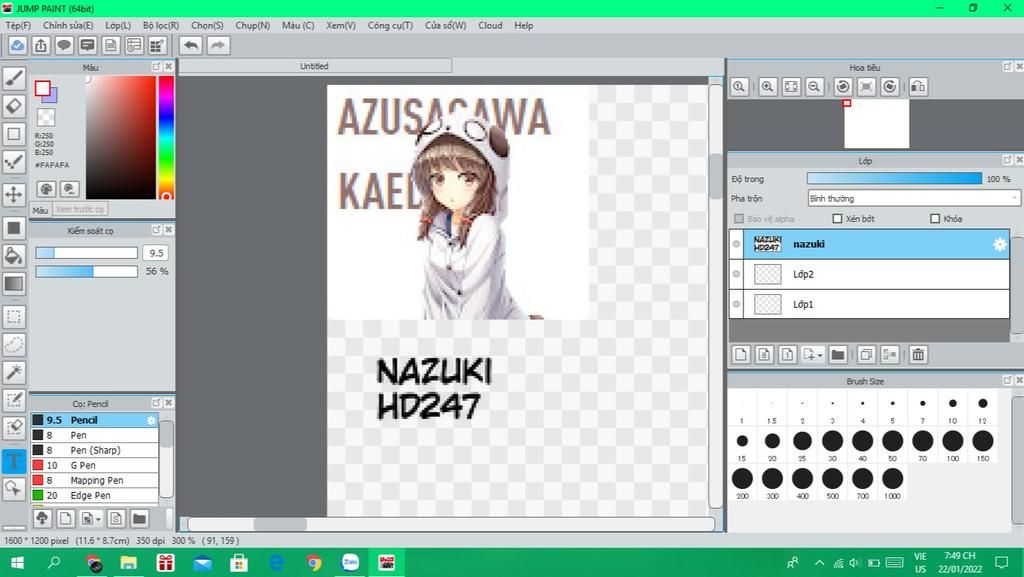Expand the add layer dropdown arrow
The height and width of the screenshot is (577, 1024).
coord(820,355)
